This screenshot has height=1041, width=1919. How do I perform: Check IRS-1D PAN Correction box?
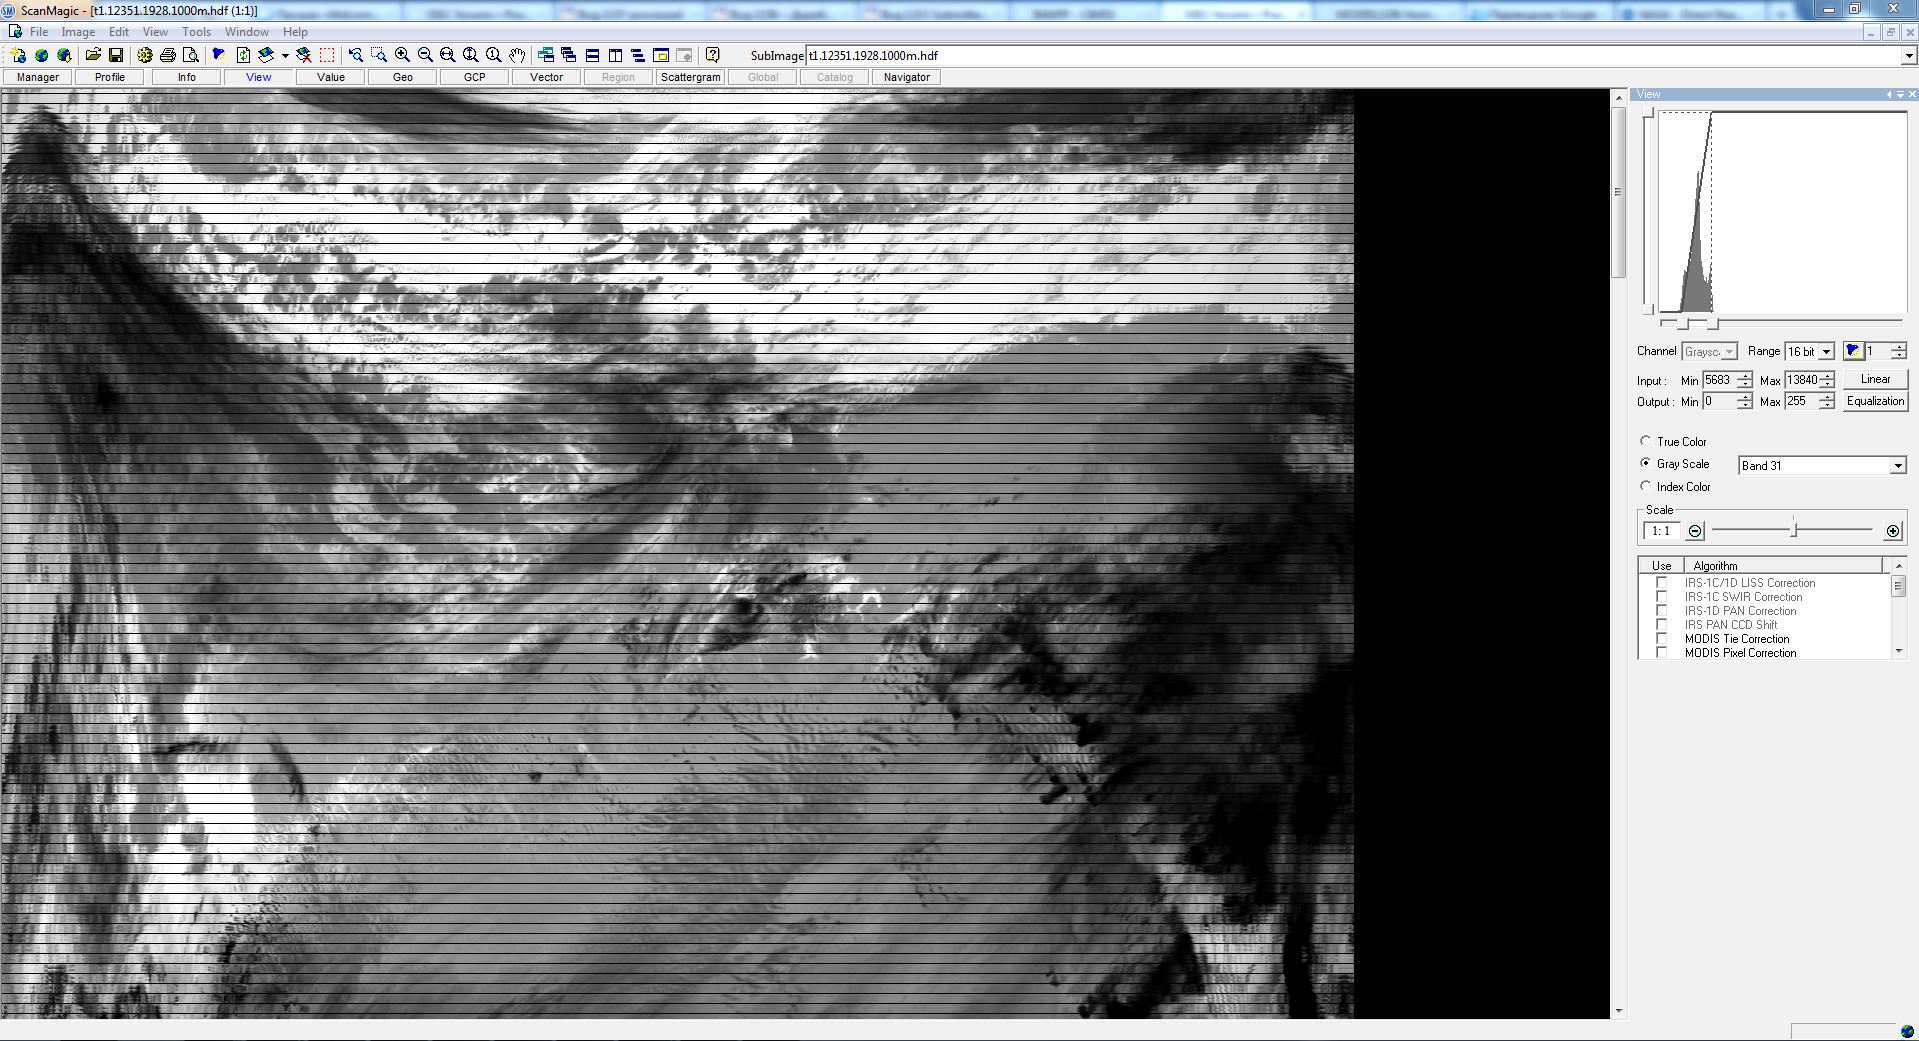coord(1662,611)
